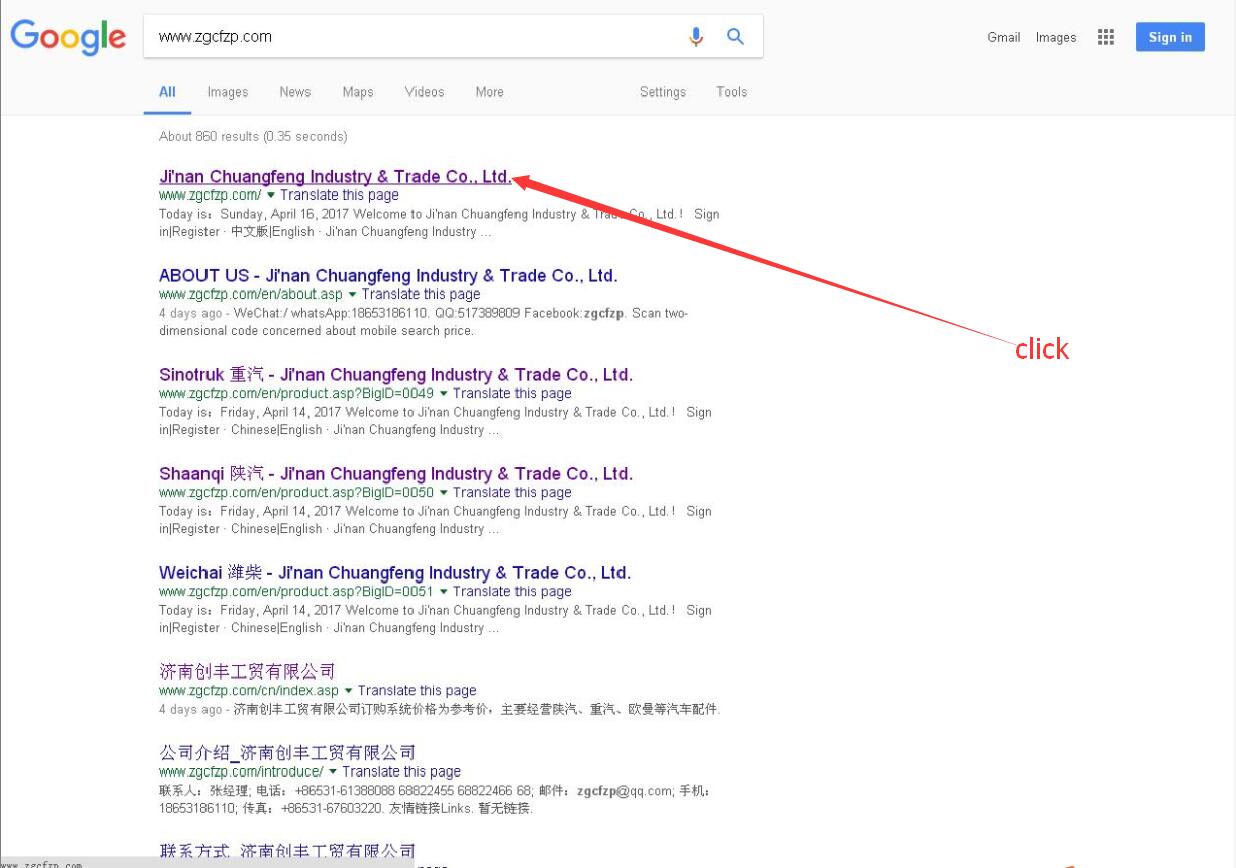Open the More search categories menu
Viewport: 1236px width, 868px height.
coord(490,92)
